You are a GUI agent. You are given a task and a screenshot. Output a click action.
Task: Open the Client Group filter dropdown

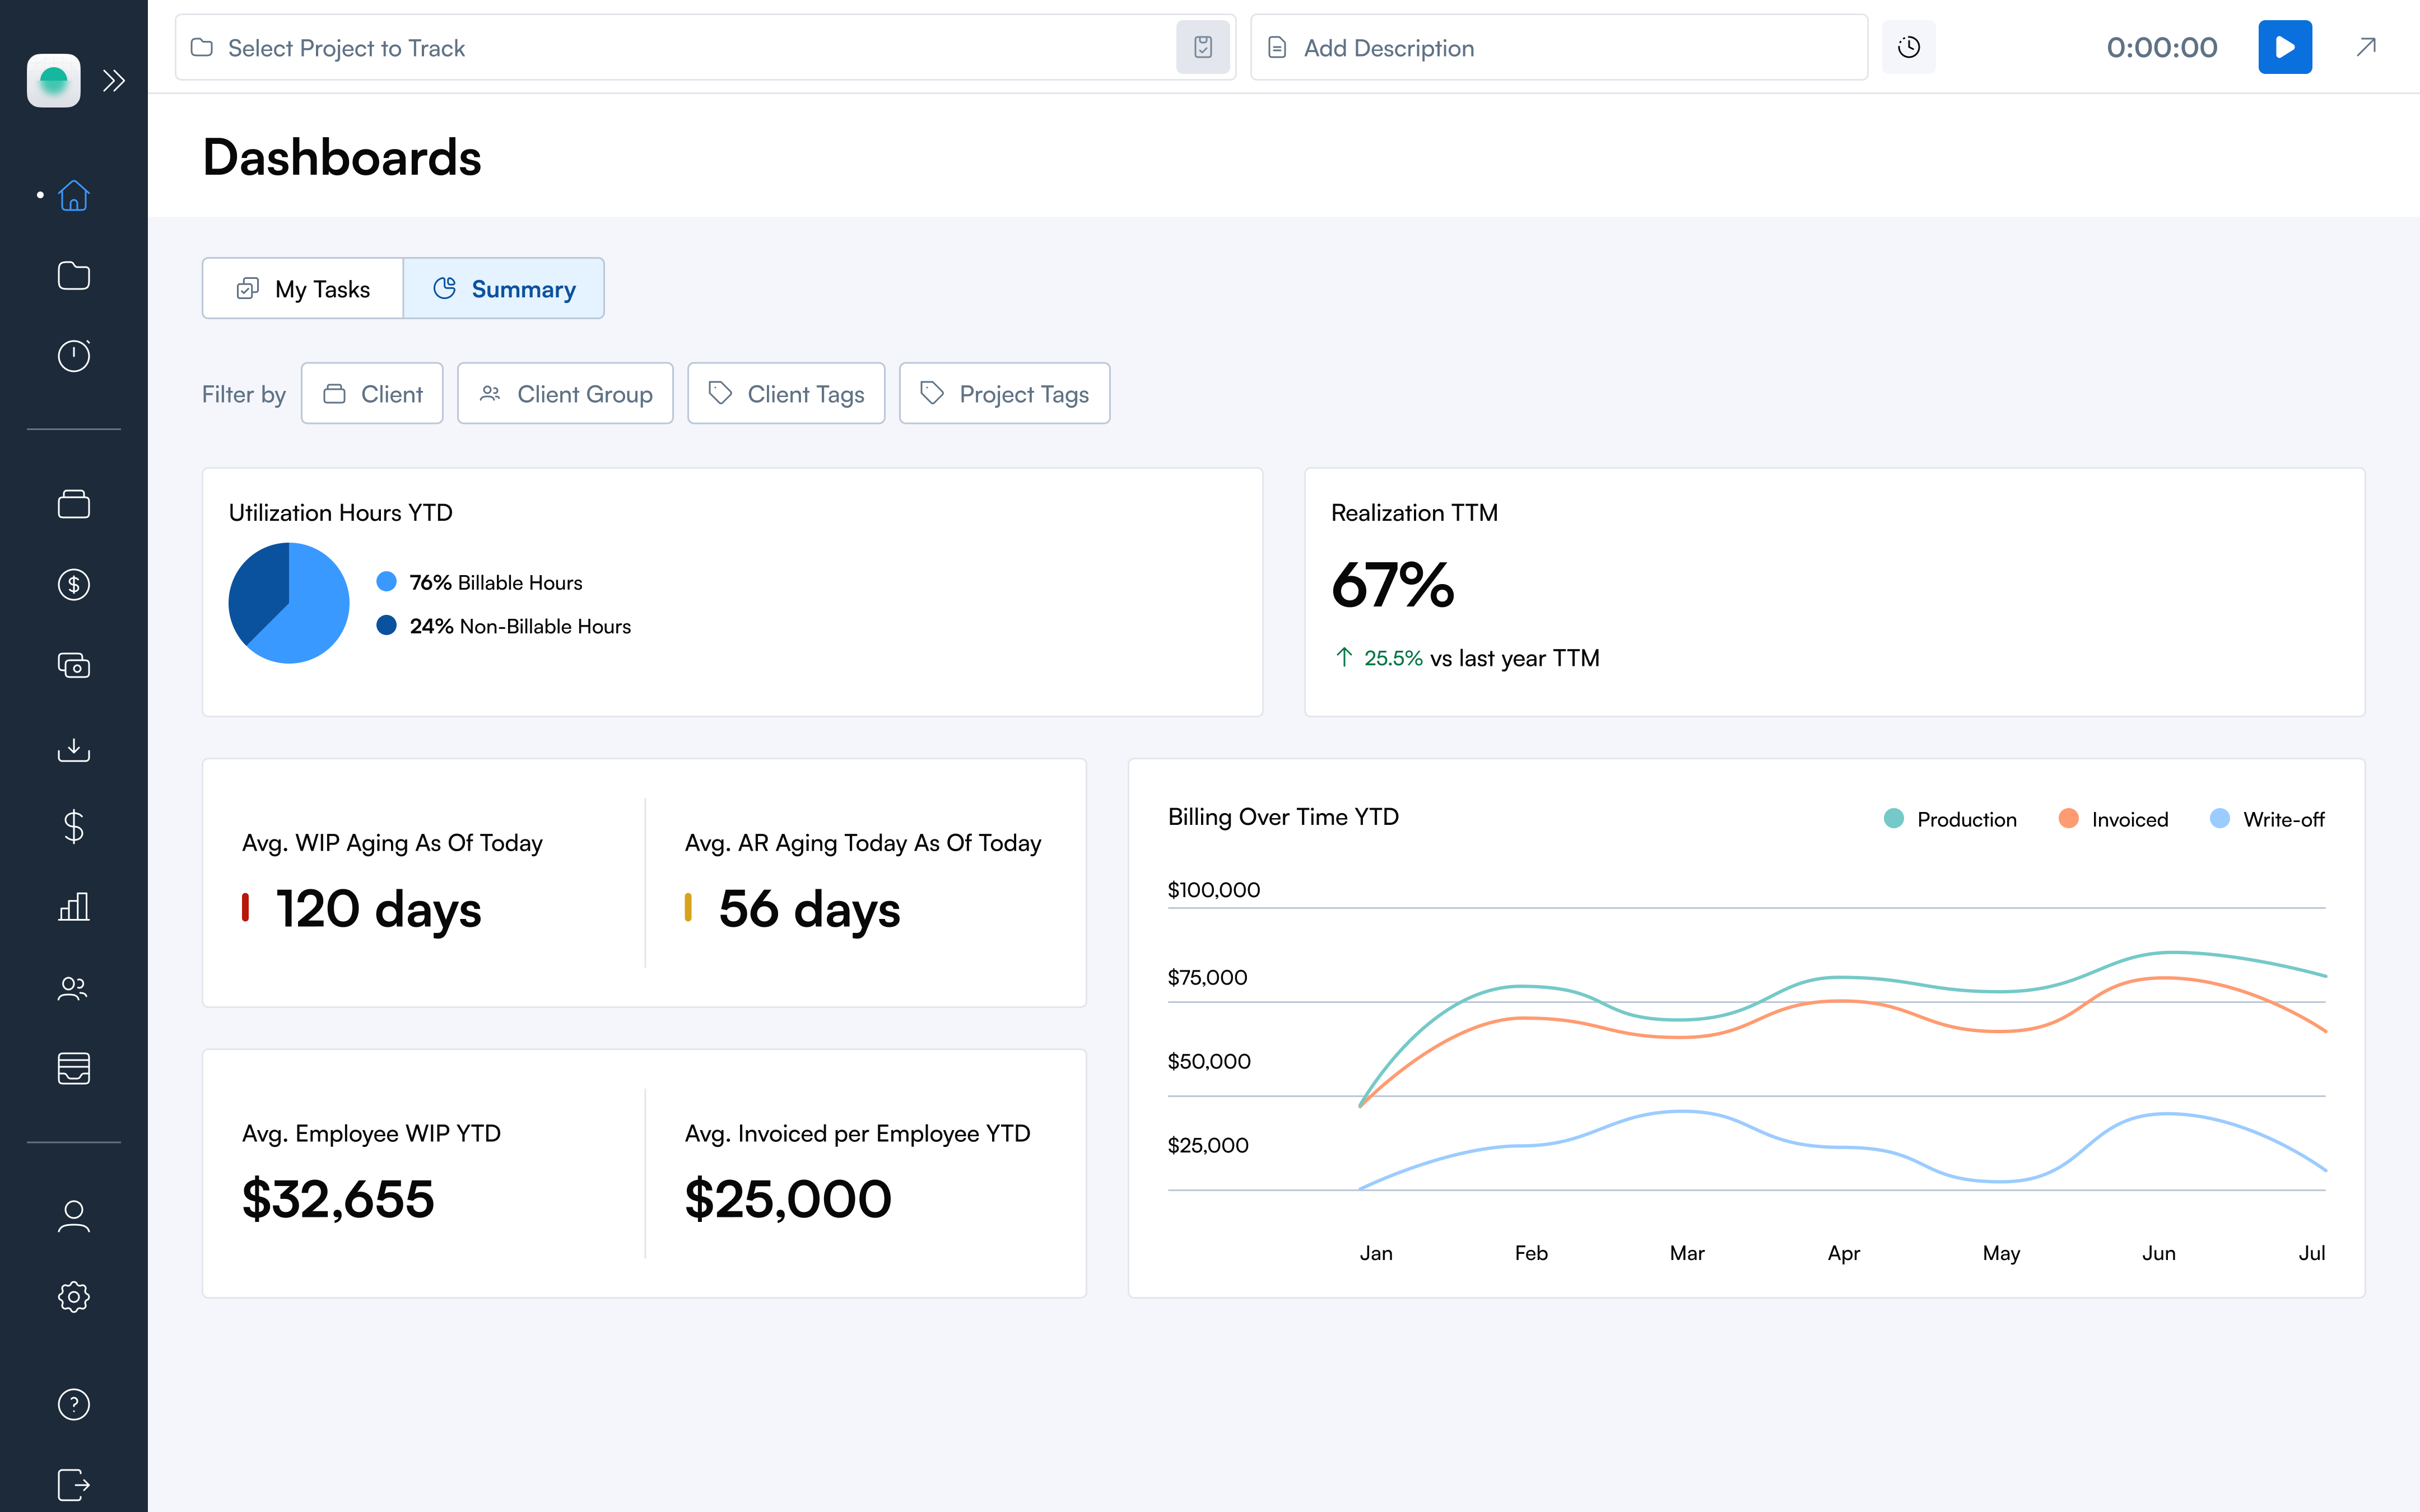[565, 394]
